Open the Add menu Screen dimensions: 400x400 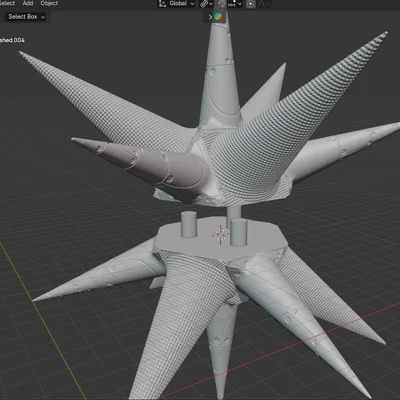click(28, 3)
